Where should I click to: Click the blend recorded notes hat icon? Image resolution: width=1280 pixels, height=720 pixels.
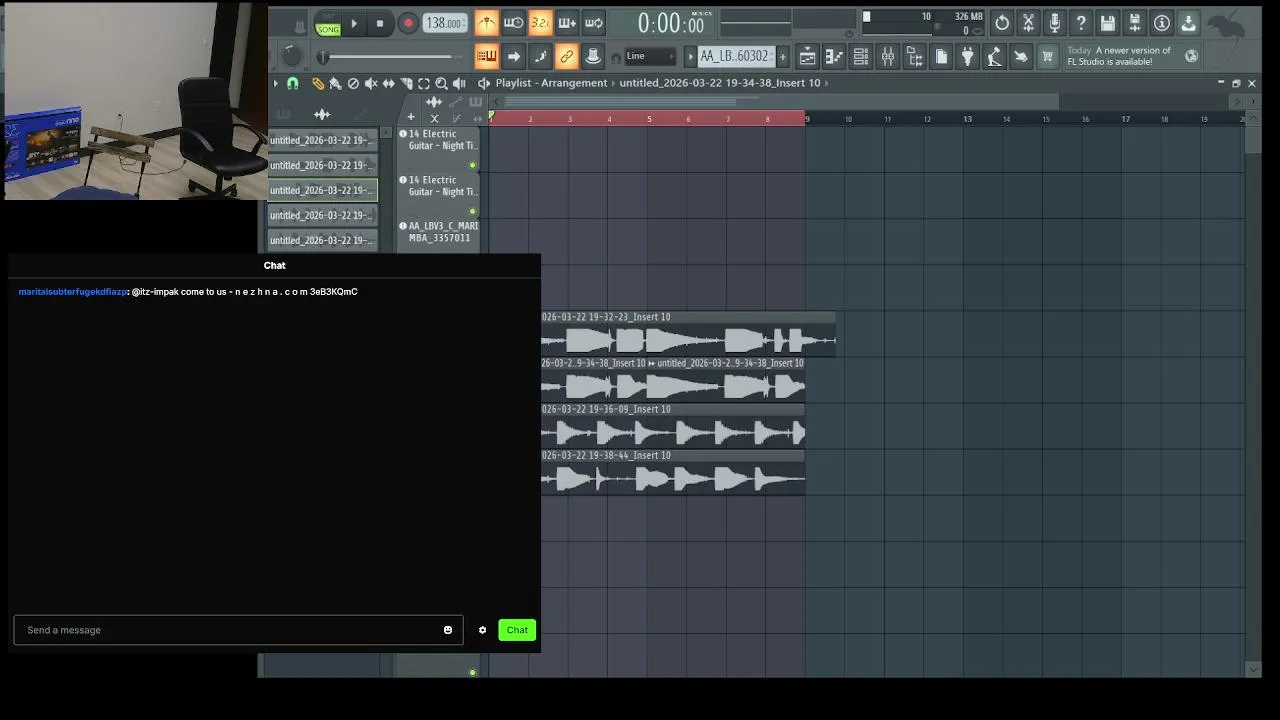pos(593,56)
